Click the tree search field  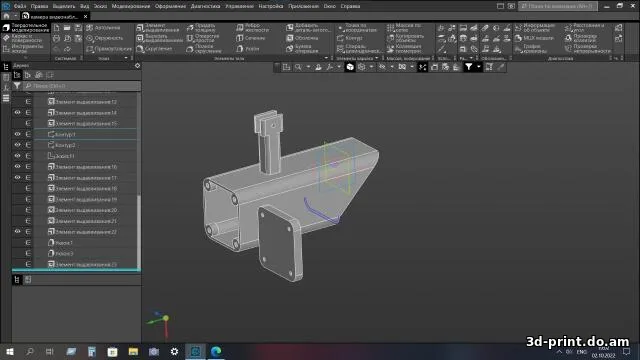pyautogui.click(x=82, y=86)
